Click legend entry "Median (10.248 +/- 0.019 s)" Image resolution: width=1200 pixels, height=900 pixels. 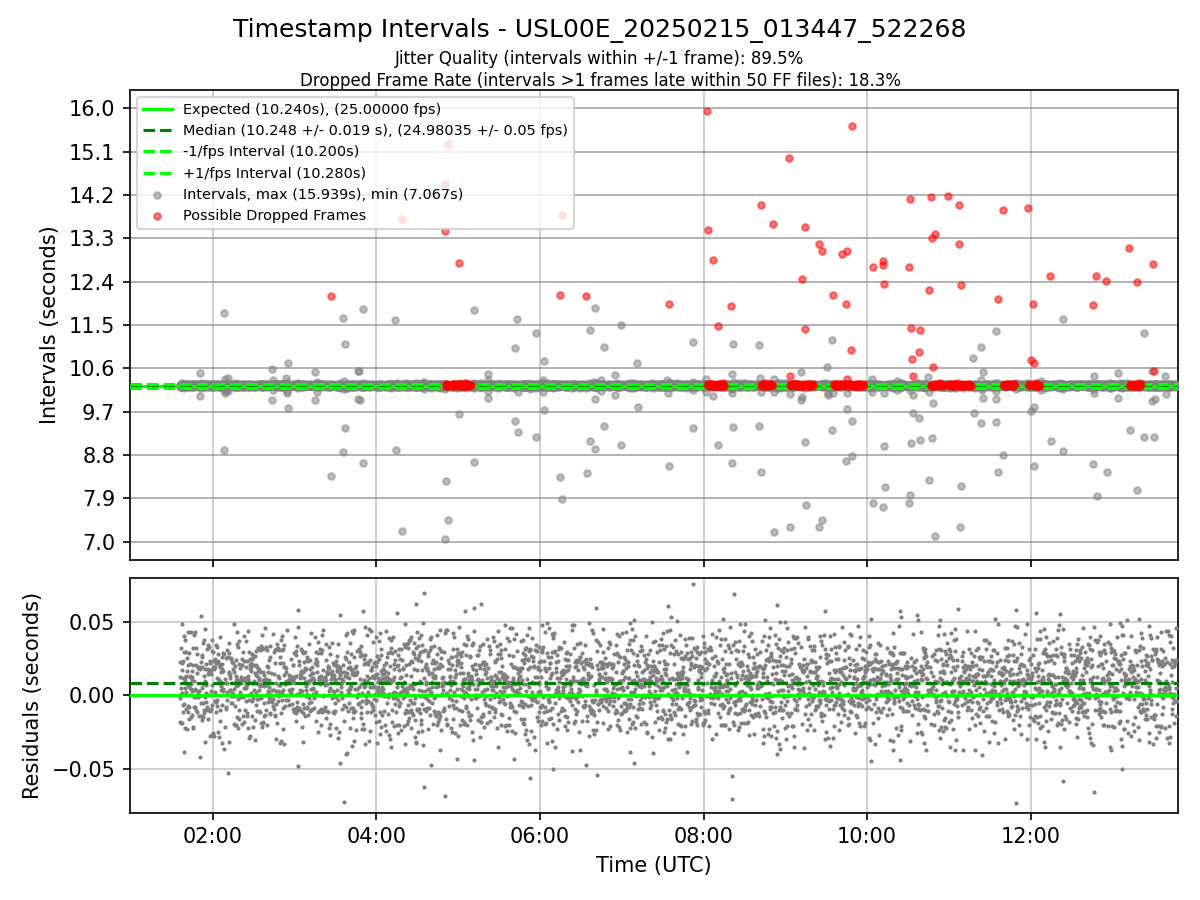click(375, 130)
